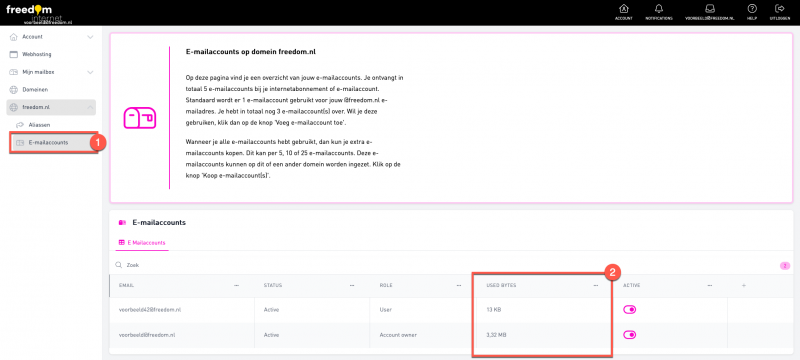Open the voorbeeld@freedom.nl mailbox icon
The width and height of the screenshot is (800, 360).
pos(709,9)
